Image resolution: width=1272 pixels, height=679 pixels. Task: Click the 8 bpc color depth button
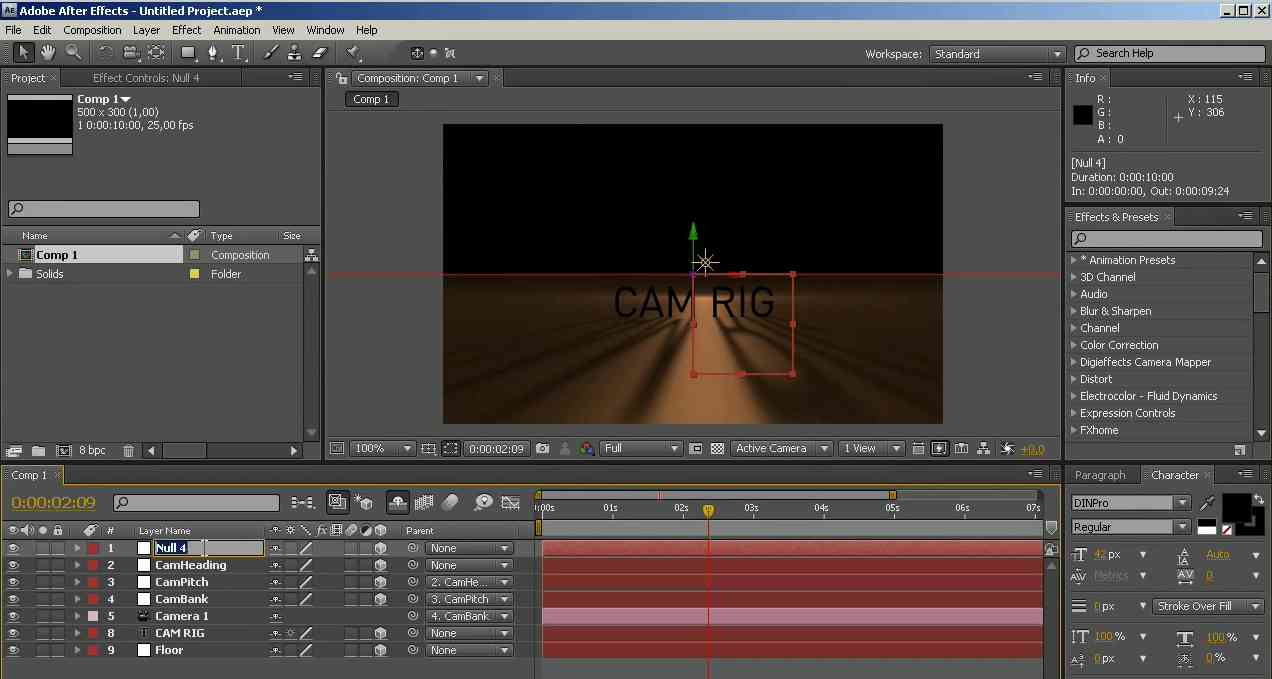(x=92, y=451)
